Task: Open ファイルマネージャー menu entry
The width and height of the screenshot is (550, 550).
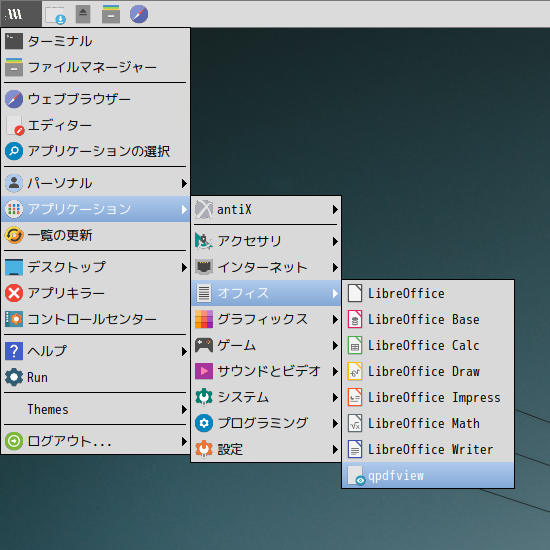Action: point(96,67)
